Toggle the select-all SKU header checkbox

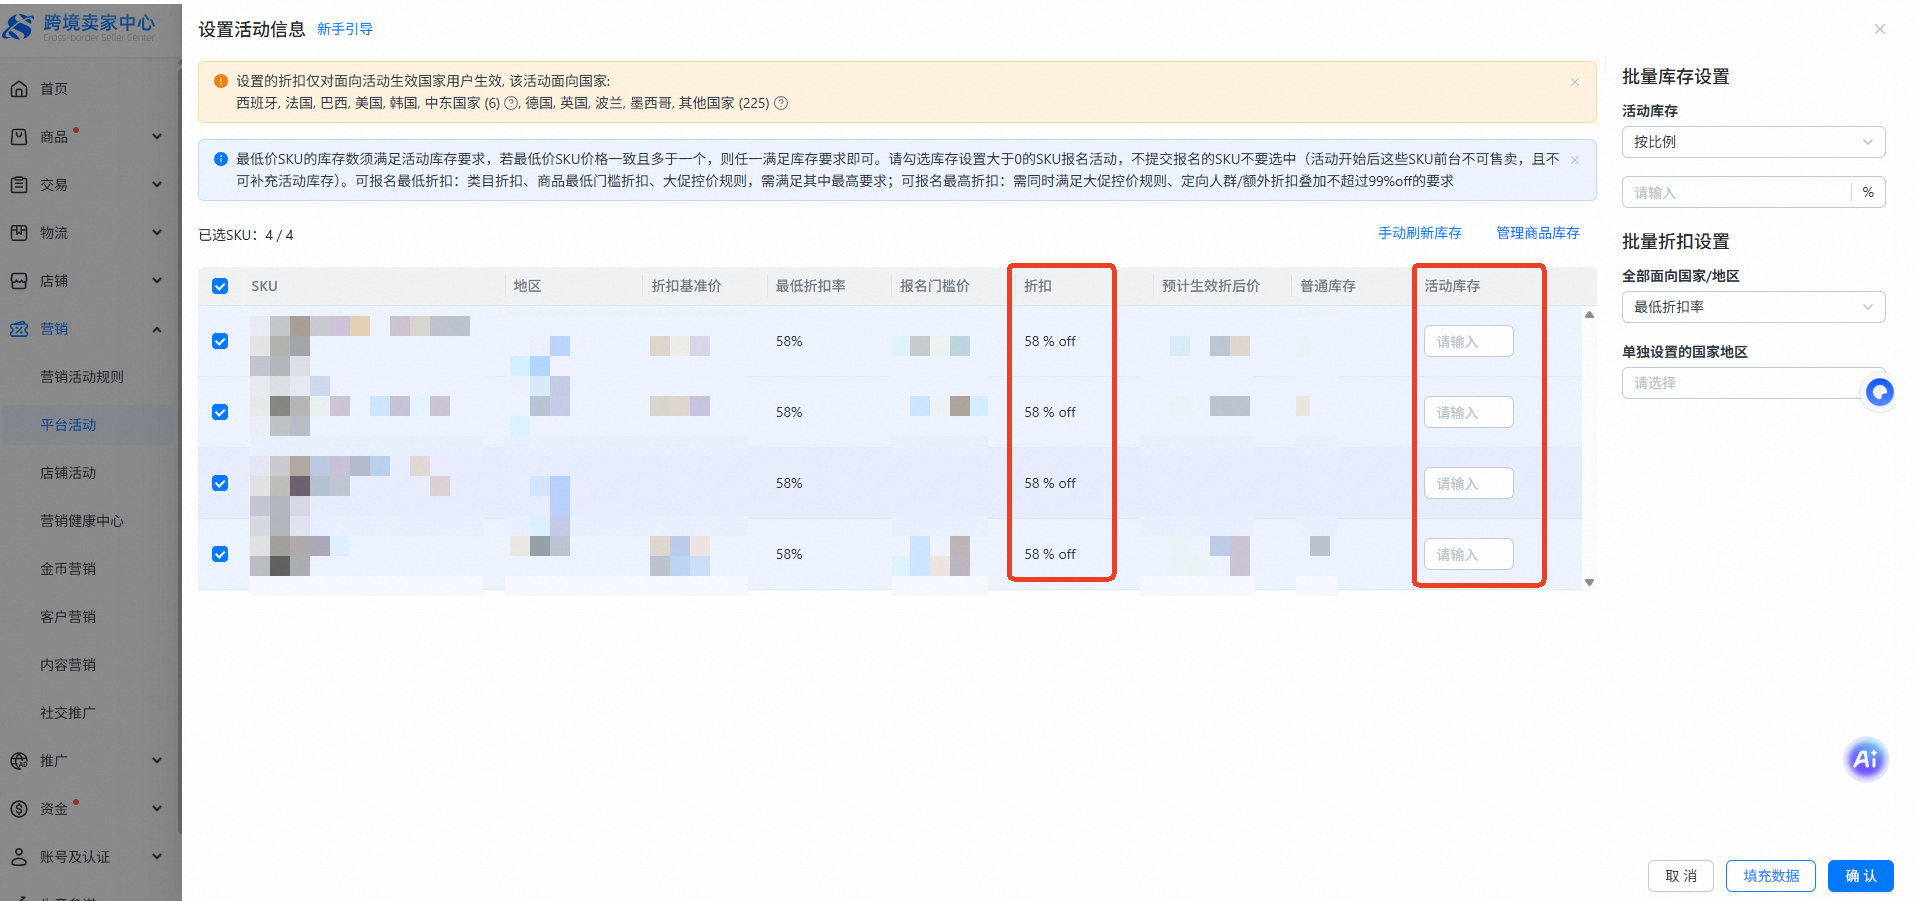(x=220, y=286)
